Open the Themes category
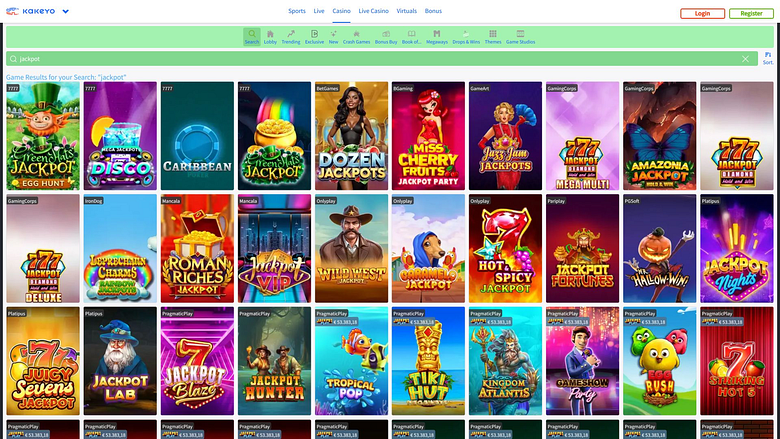 pos(493,37)
